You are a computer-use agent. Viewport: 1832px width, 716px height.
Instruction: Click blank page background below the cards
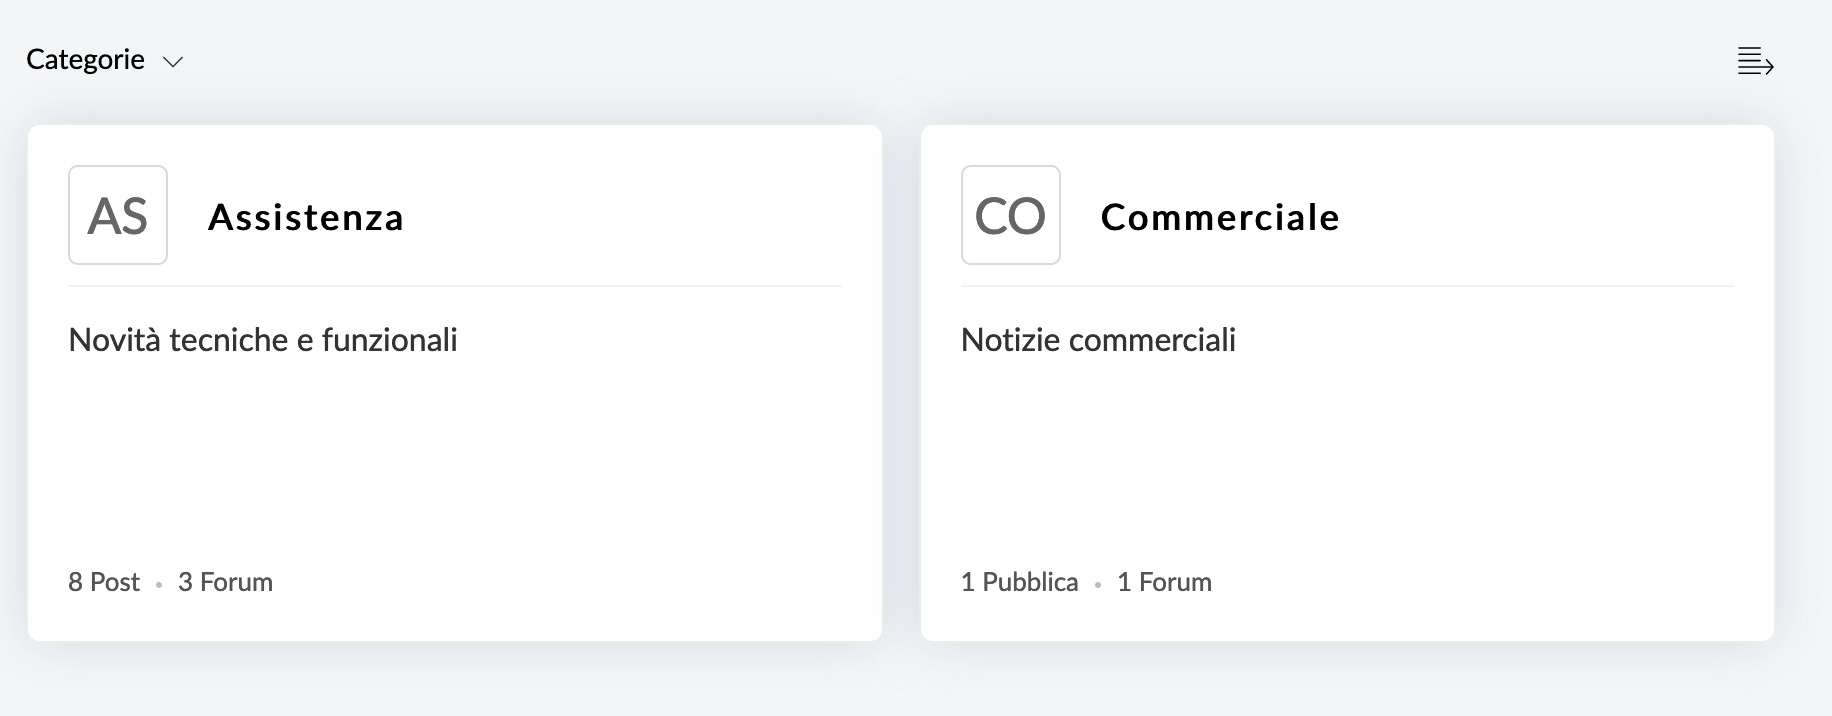[x=900, y=685]
